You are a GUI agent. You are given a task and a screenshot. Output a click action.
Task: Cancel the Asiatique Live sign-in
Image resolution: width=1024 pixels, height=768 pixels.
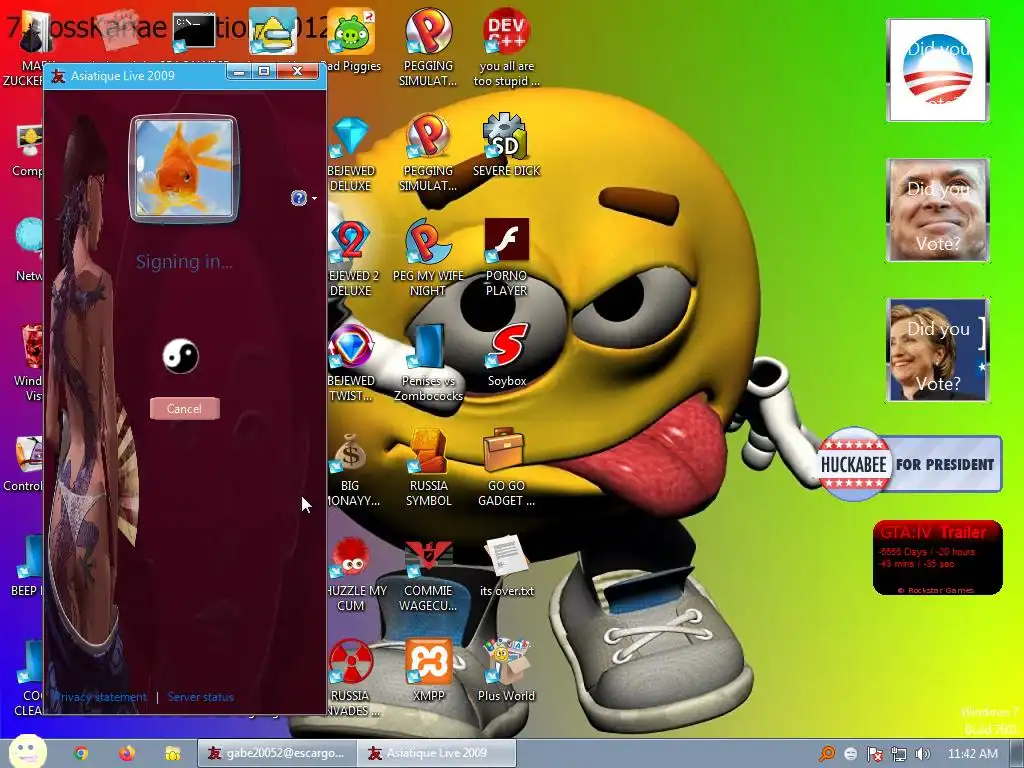pos(185,409)
